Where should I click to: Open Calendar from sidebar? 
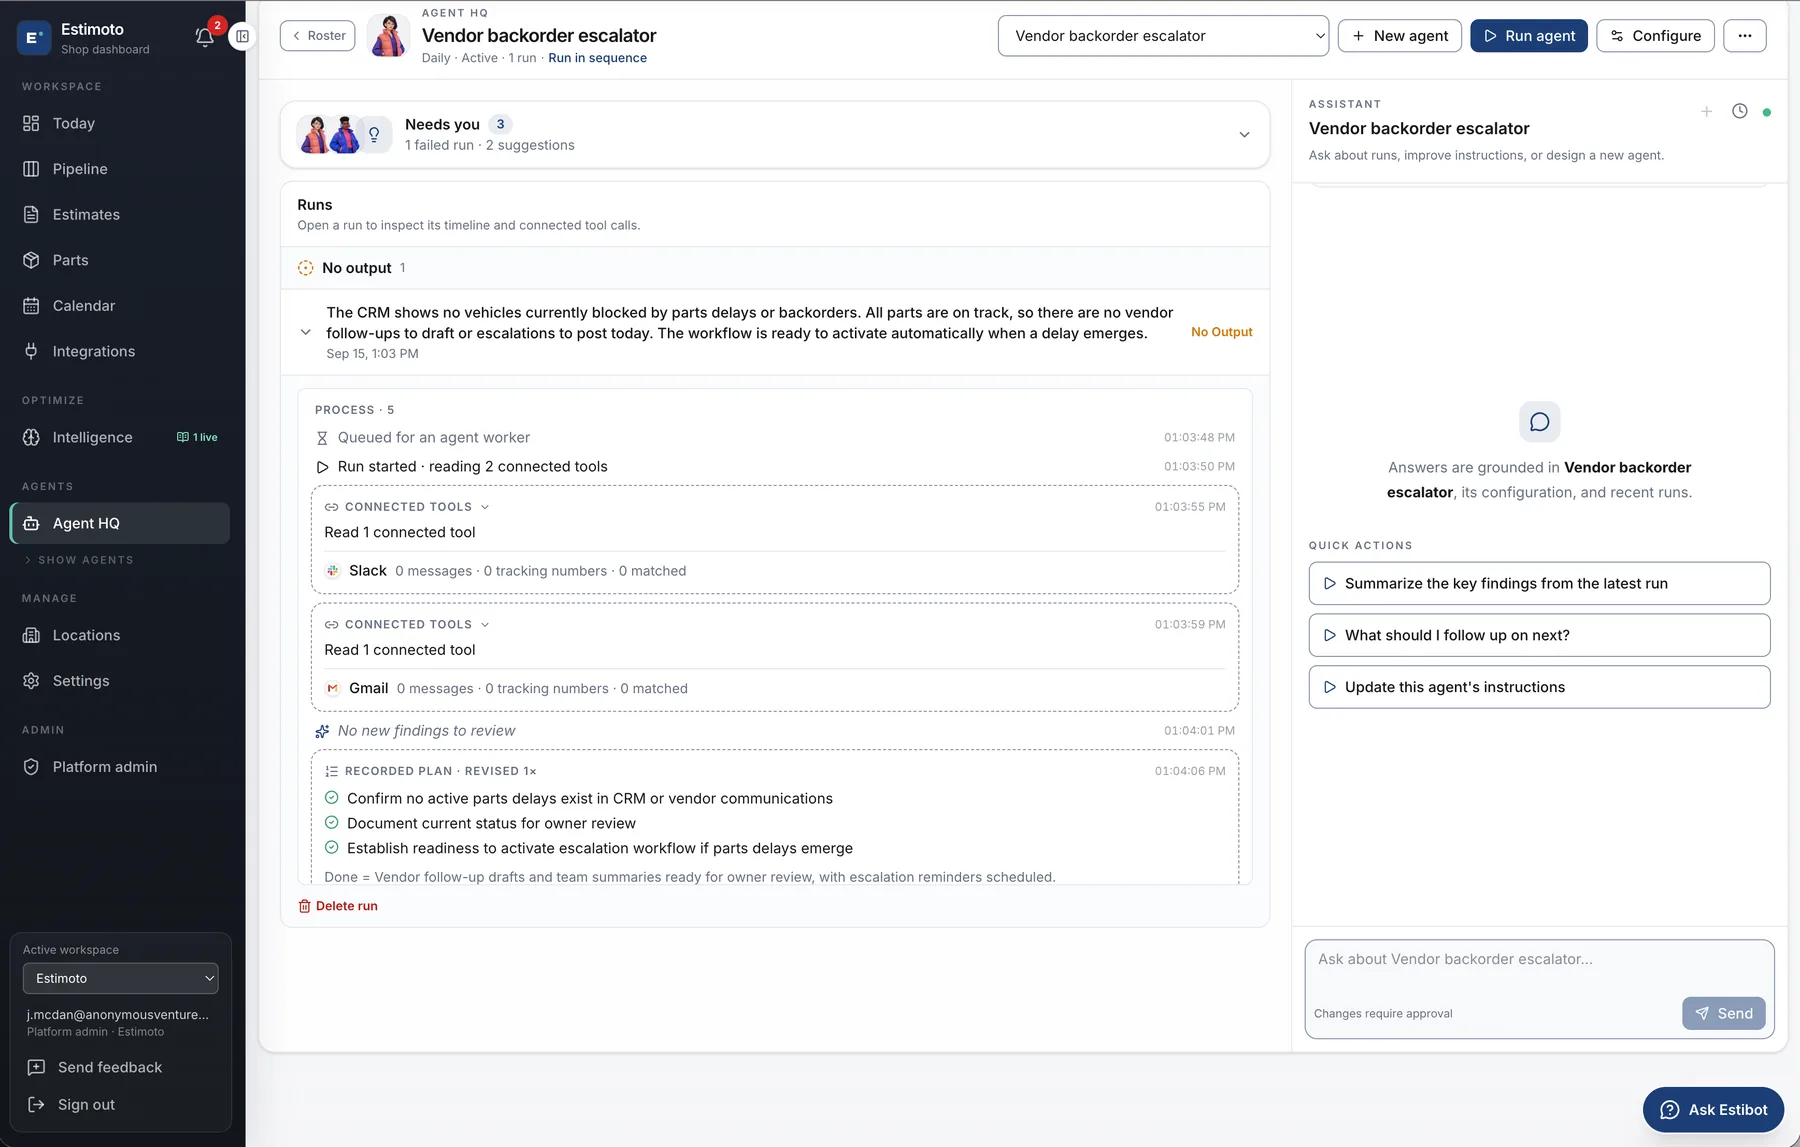point(121,306)
